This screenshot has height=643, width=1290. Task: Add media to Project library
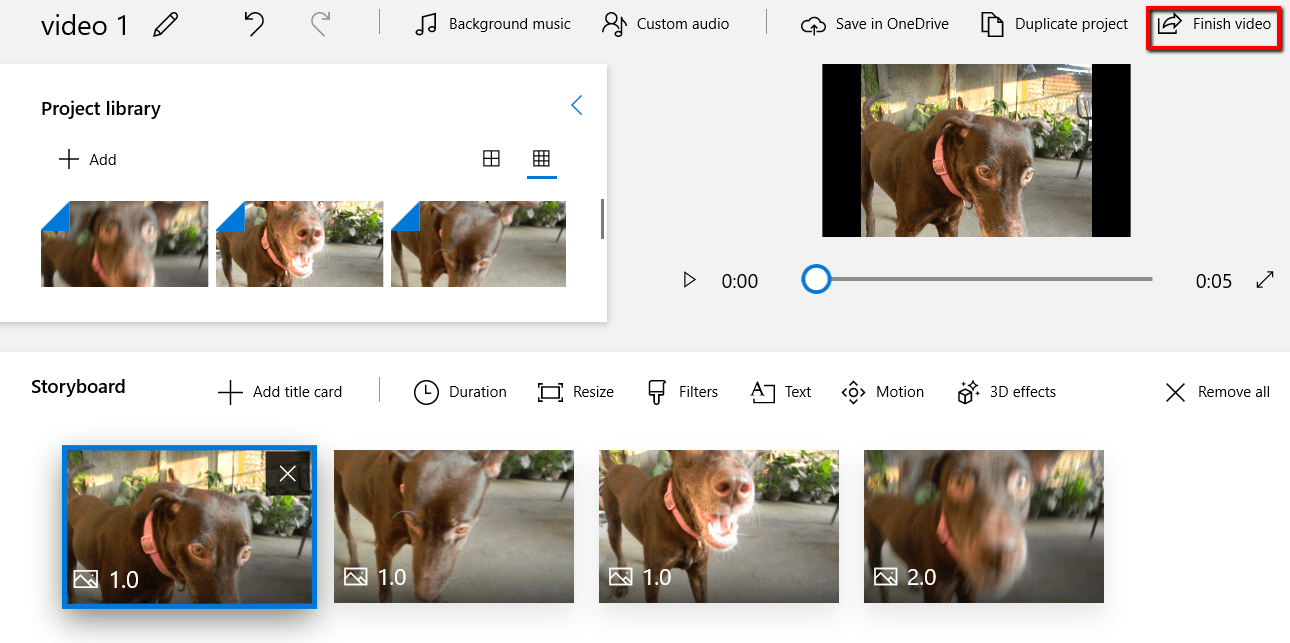coord(88,159)
